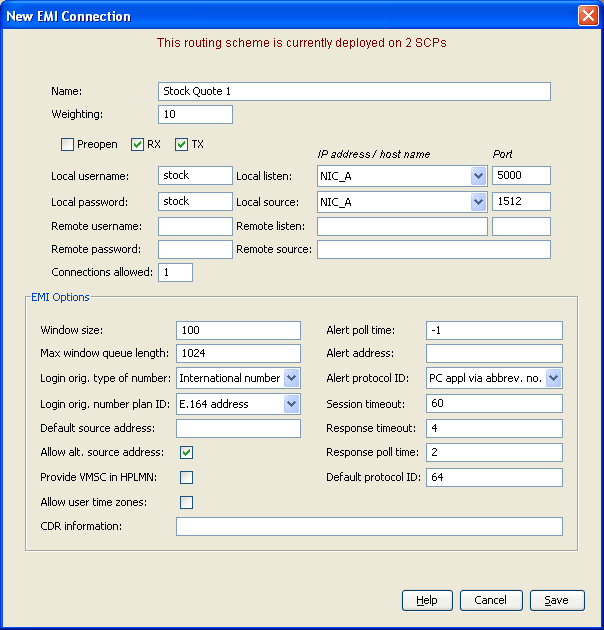Viewport: 604px width, 630px height.
Task: Cancel the new EMI connection
Action: pyautogui.click(x=491, y=600)
